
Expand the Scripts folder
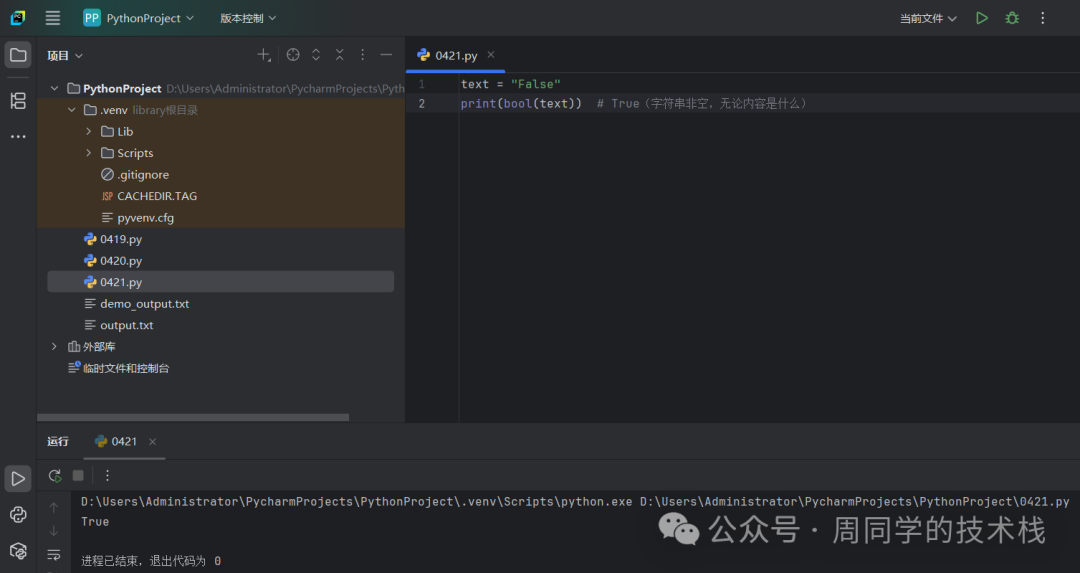pyautogui.click(x=89, y=153)
